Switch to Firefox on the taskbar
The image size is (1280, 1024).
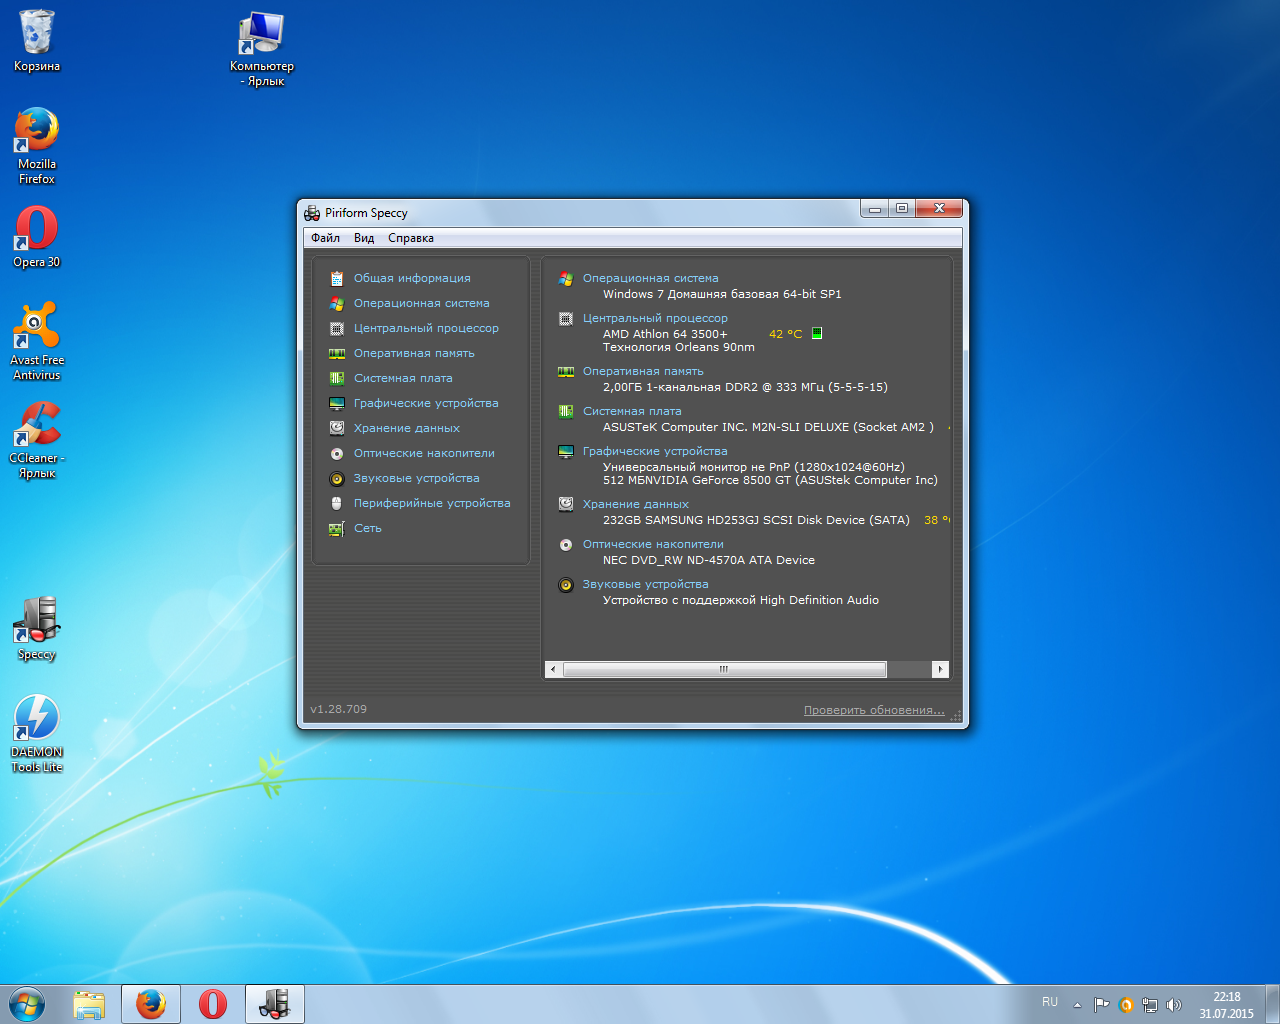(151, 1004)
